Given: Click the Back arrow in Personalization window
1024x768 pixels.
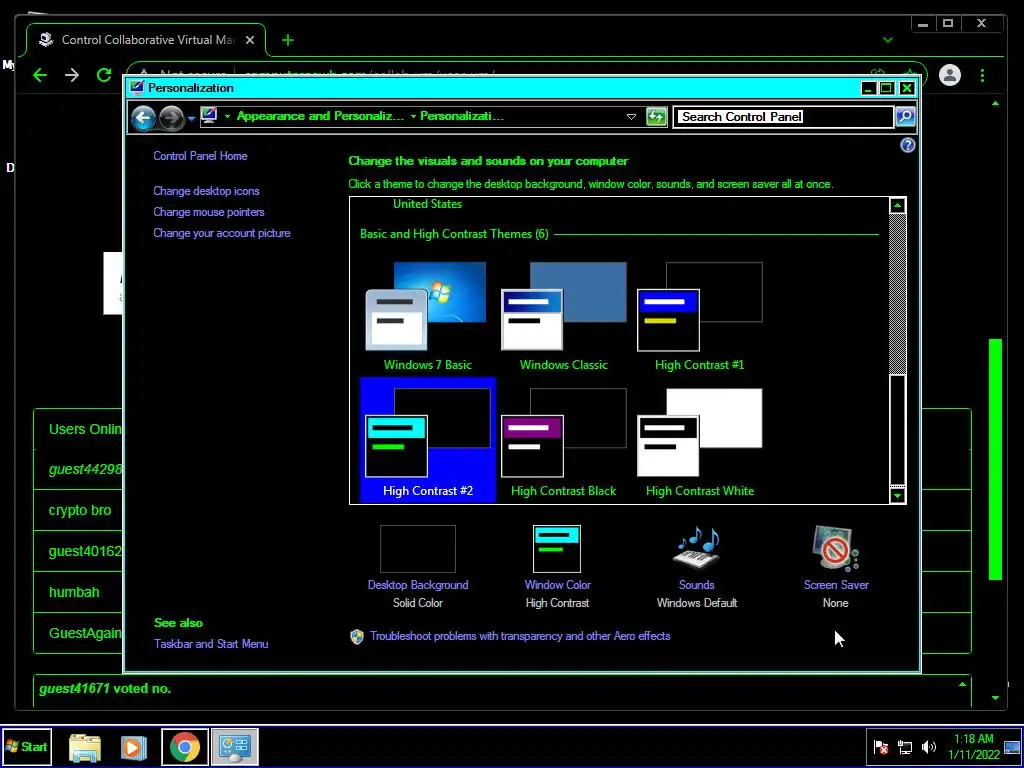Looking at the screenshot, I should tap(143, 118).
